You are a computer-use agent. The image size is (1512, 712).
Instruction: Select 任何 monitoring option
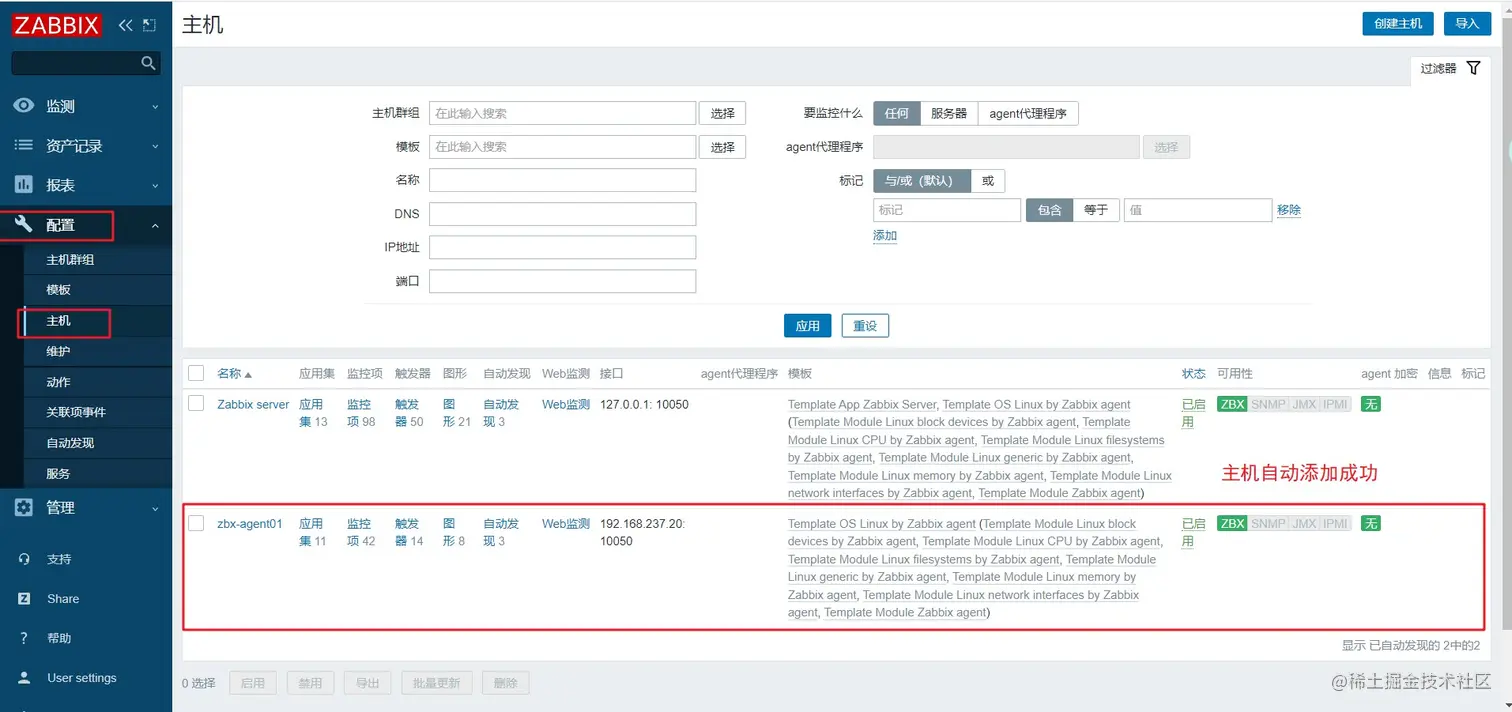pos(897,113)
